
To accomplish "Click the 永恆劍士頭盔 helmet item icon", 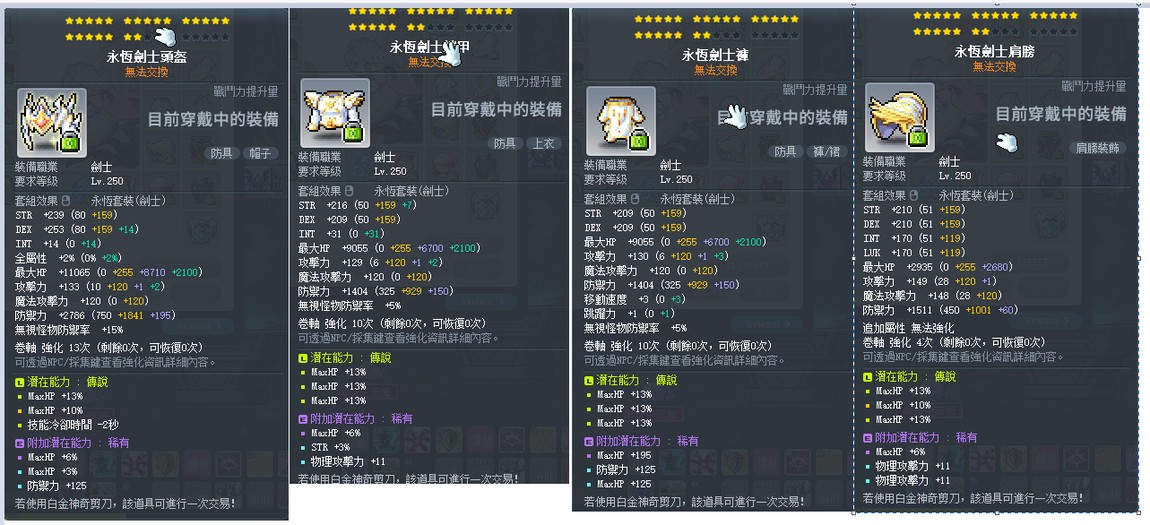I will (x=51, y=122).
